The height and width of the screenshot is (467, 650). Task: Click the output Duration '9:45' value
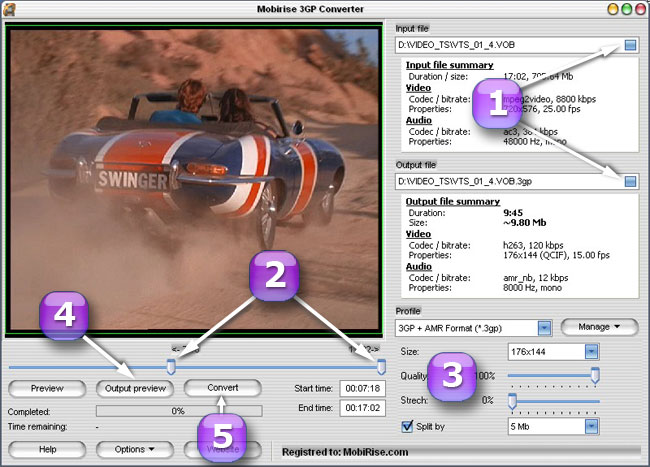[513, 213]
